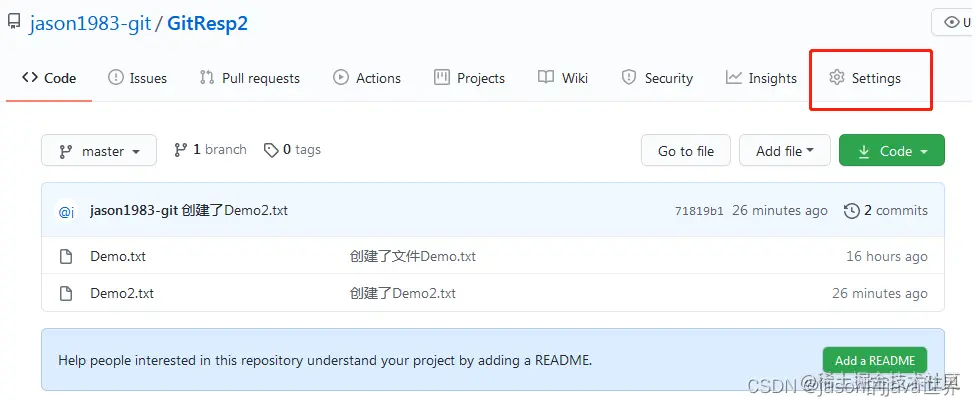Click Demo2.txt row '26 minutes ago' timestamp

pyautogui.click(x=880, y=293)
